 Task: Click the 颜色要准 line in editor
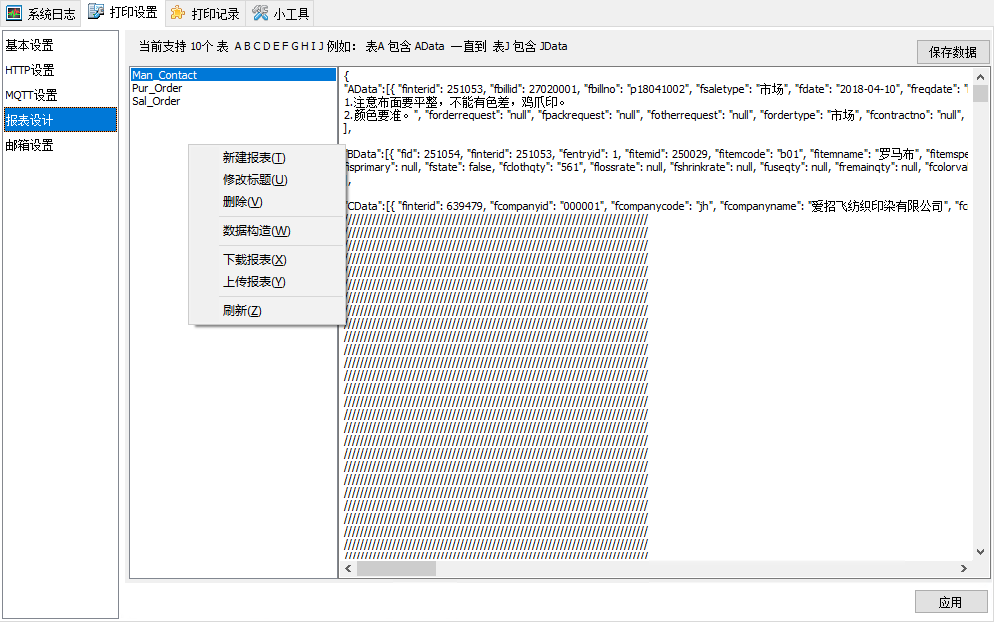pyautogui.click(x=656, y=115)
